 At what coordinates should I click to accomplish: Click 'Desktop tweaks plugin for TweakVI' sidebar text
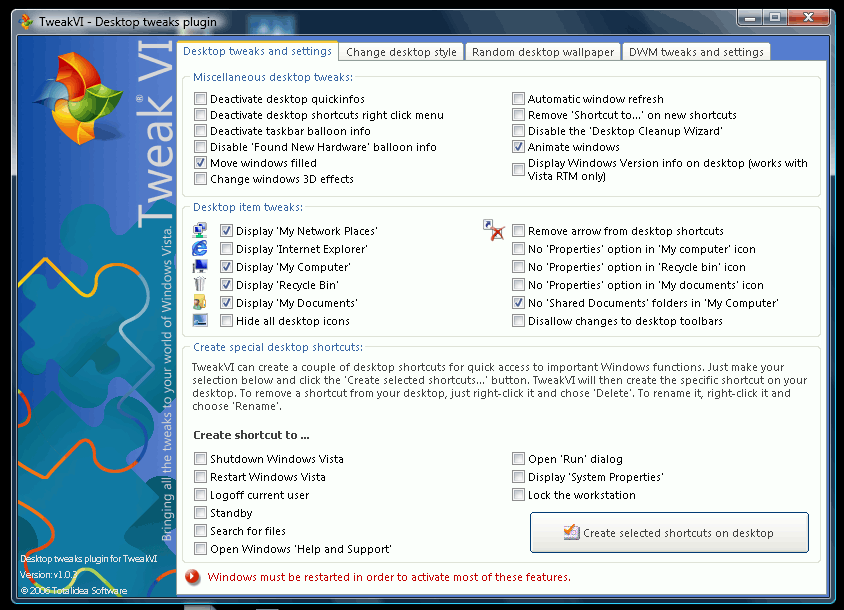click(89, 559)
